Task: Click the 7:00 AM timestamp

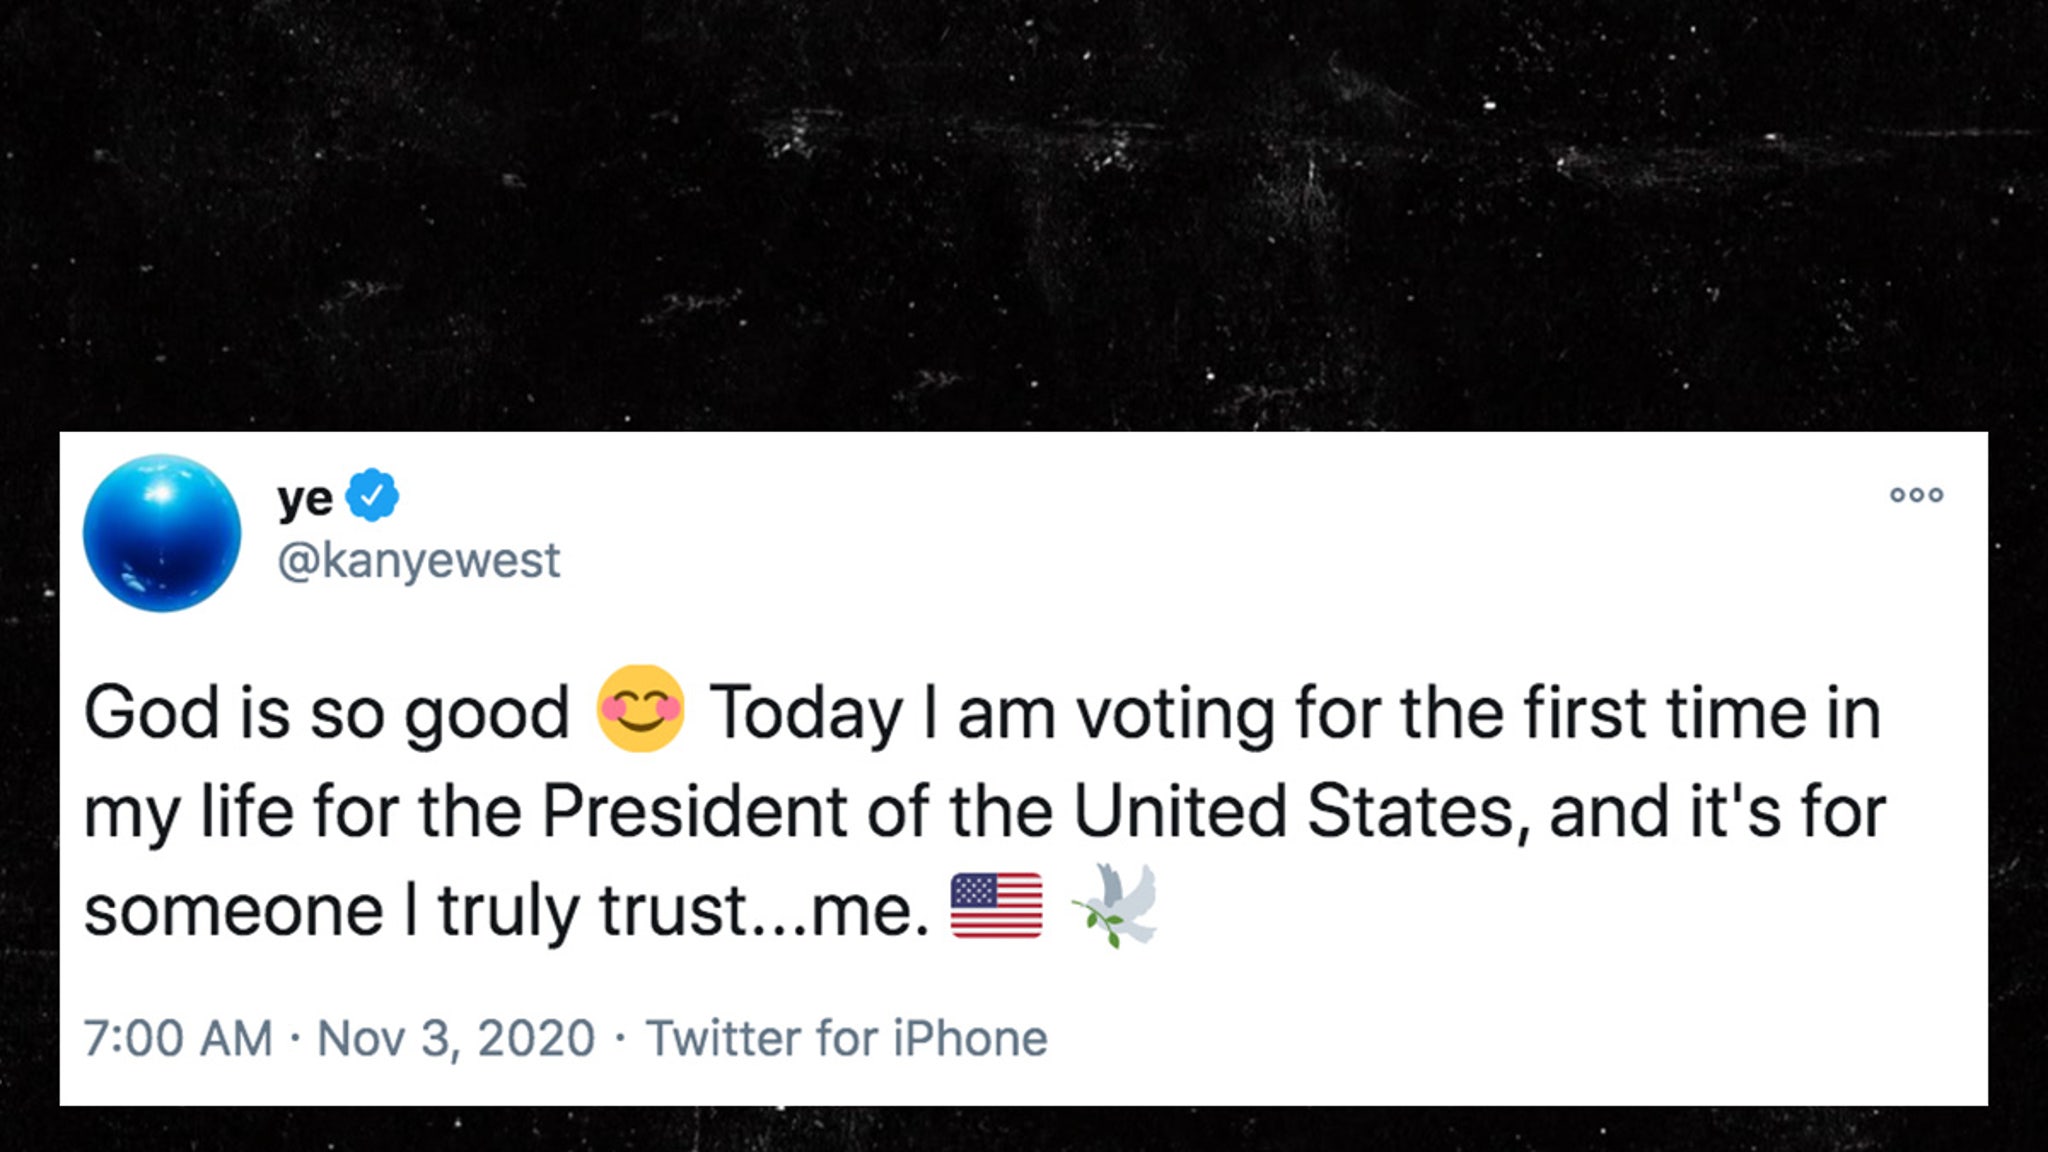Action: click(178, 1038)
